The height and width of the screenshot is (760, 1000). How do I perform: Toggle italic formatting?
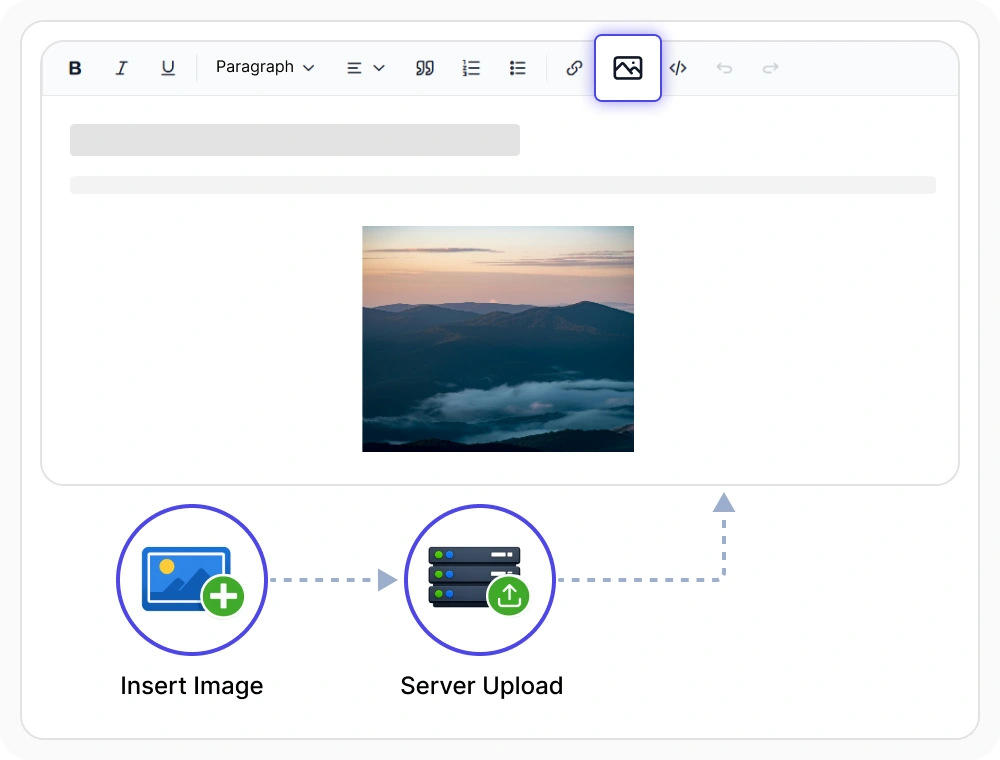click(121, 68)
